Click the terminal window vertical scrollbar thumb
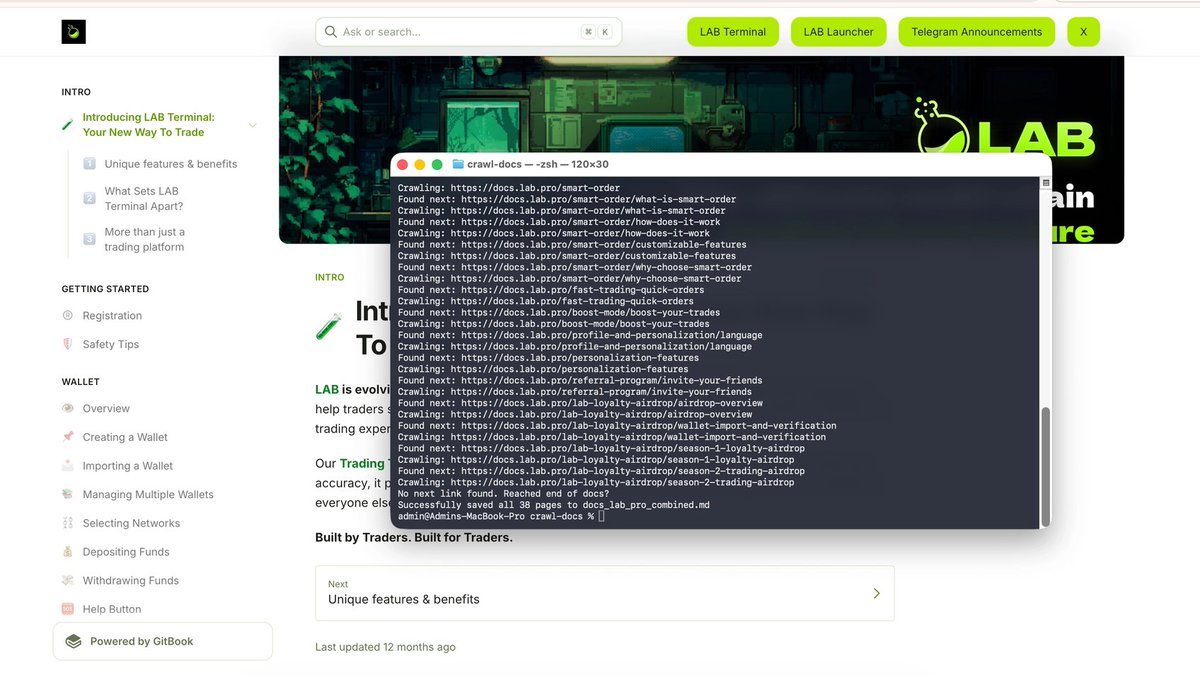The width and height of the screenshot is (1200, 675). pyautogui.click(x=1046, y=465)
